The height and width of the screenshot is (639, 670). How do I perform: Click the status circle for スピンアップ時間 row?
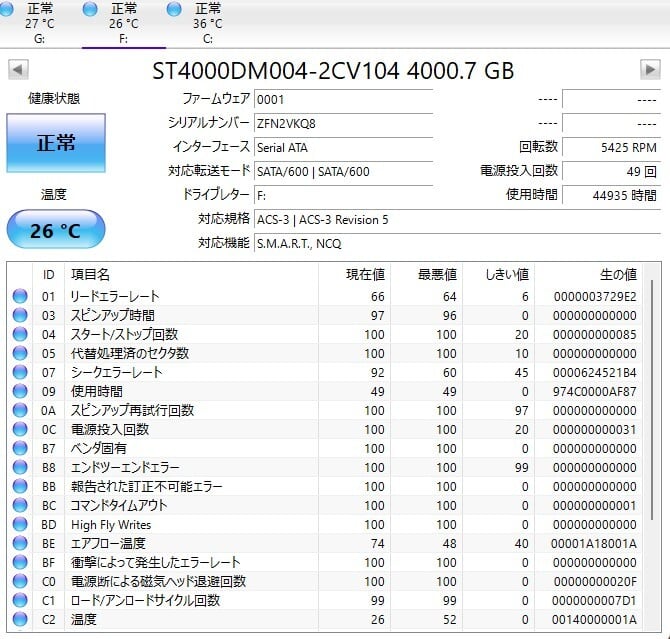coord(20,315)
